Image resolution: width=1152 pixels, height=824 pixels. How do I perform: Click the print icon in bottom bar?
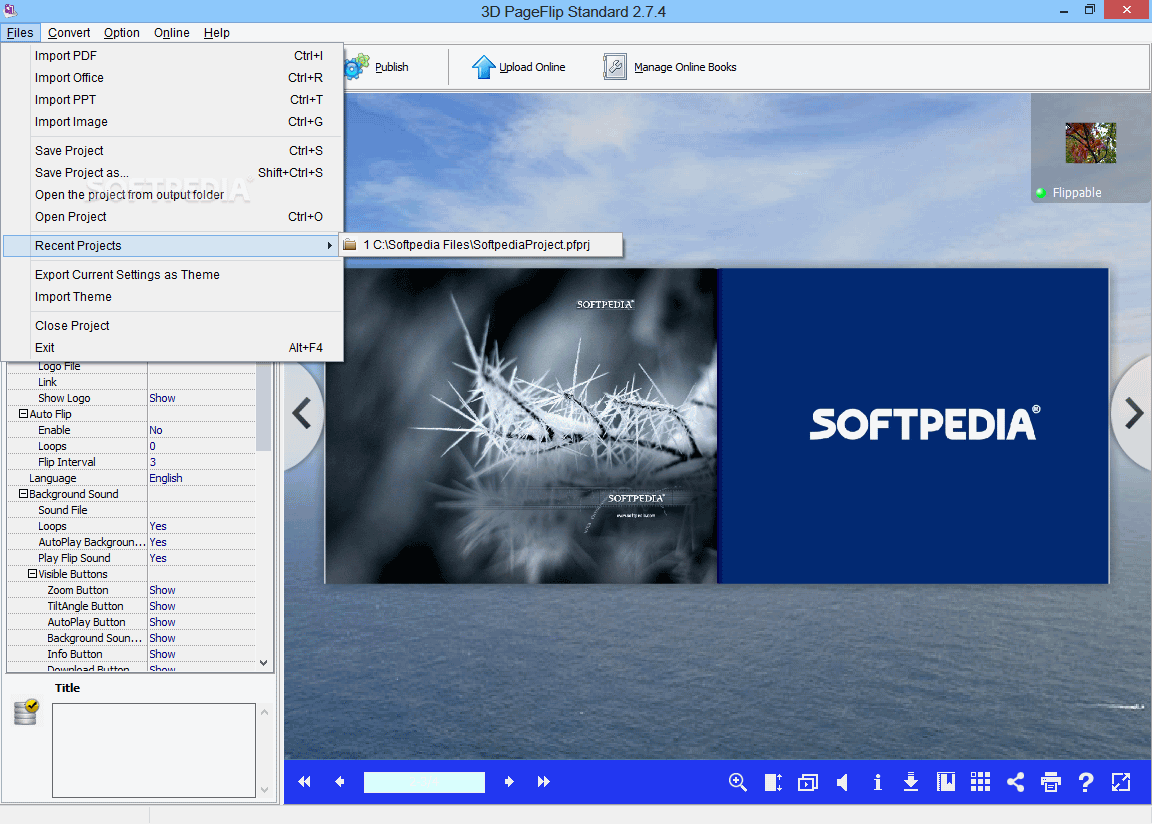click(1051, 782)
